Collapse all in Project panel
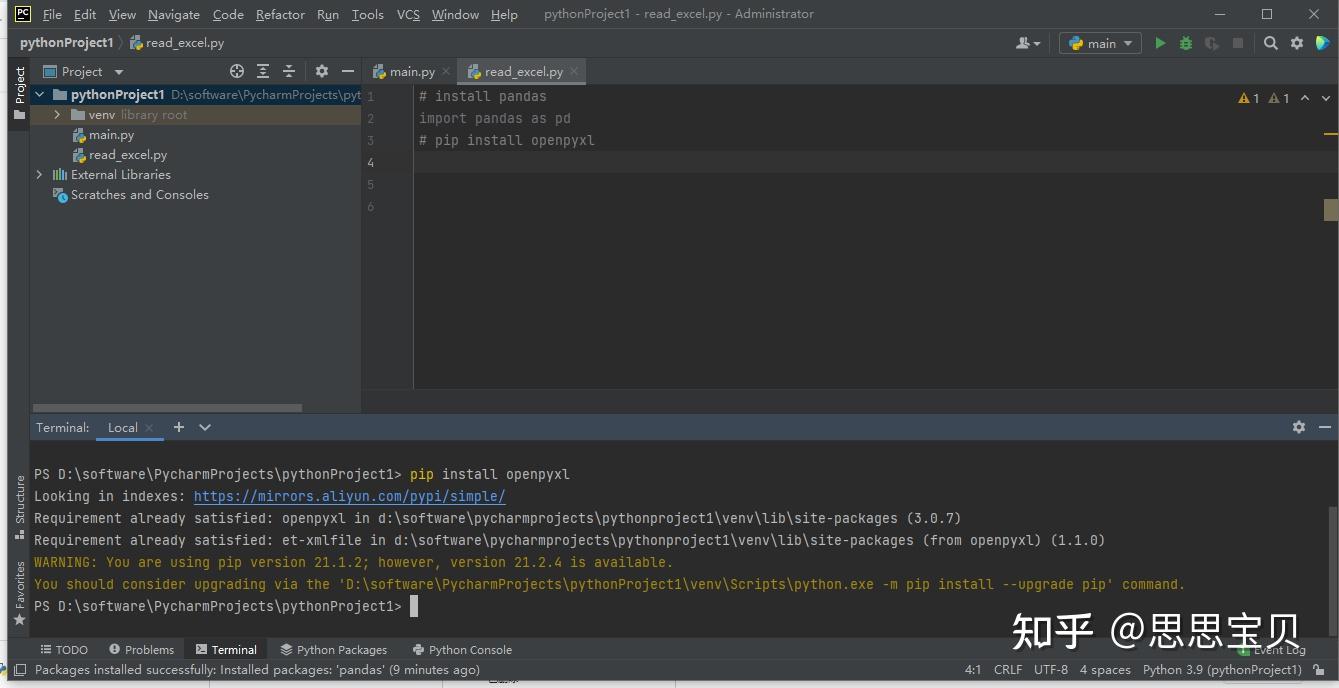Image resolution: width=1339 pixels, height=688 pixels. point(289,71)
